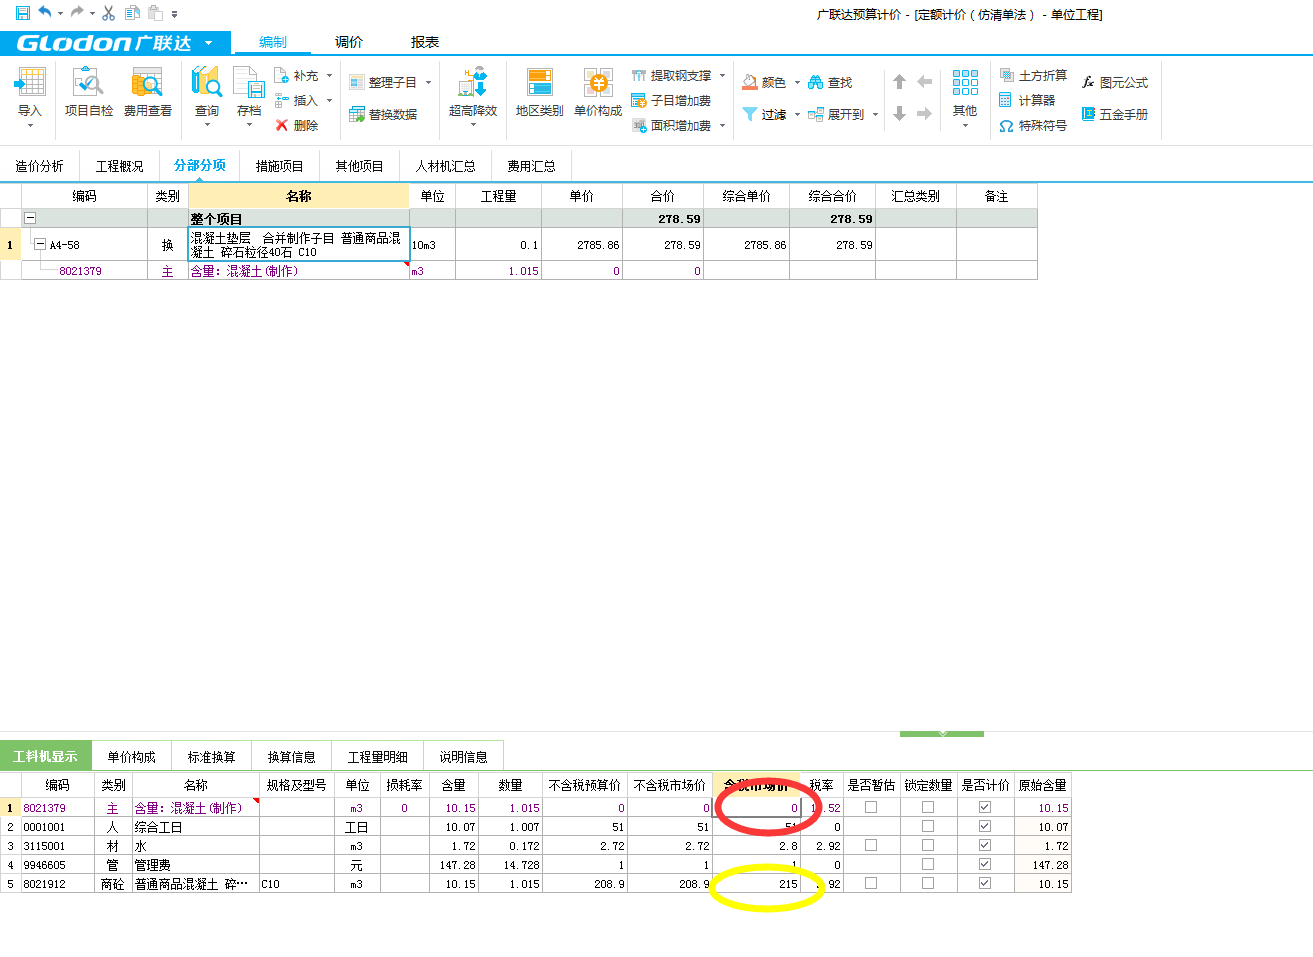Open the 其他 dropdown
Viewport: 1313px width, 957px height.
(x=965, y=97)
